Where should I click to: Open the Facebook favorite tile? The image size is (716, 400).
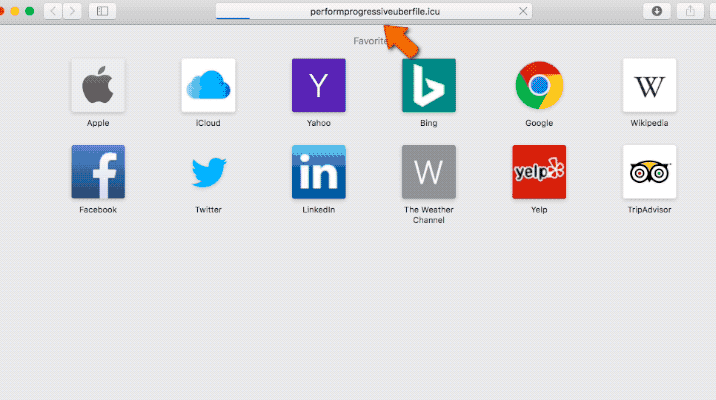coord(98,172)
